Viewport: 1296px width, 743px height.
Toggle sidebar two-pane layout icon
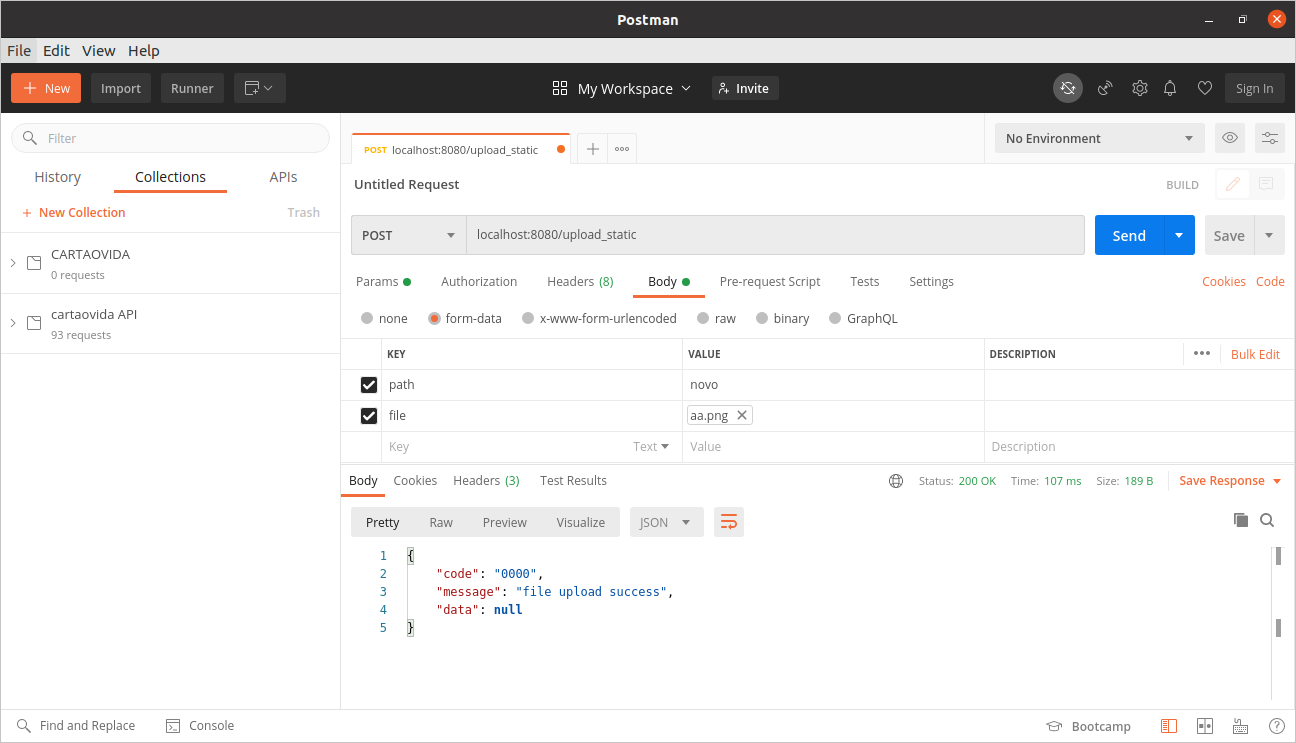(x=1169, y=726)
